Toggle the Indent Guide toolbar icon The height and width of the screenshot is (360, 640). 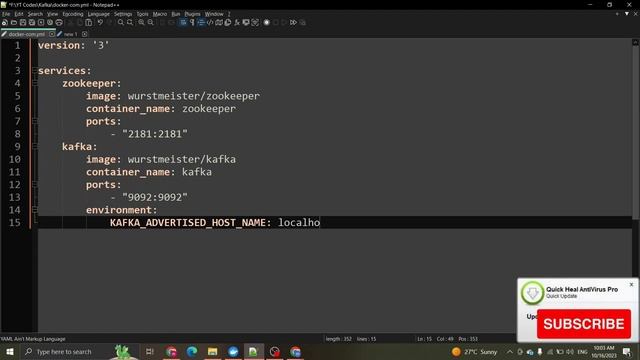pyautogui.click(x=201, y=22)
